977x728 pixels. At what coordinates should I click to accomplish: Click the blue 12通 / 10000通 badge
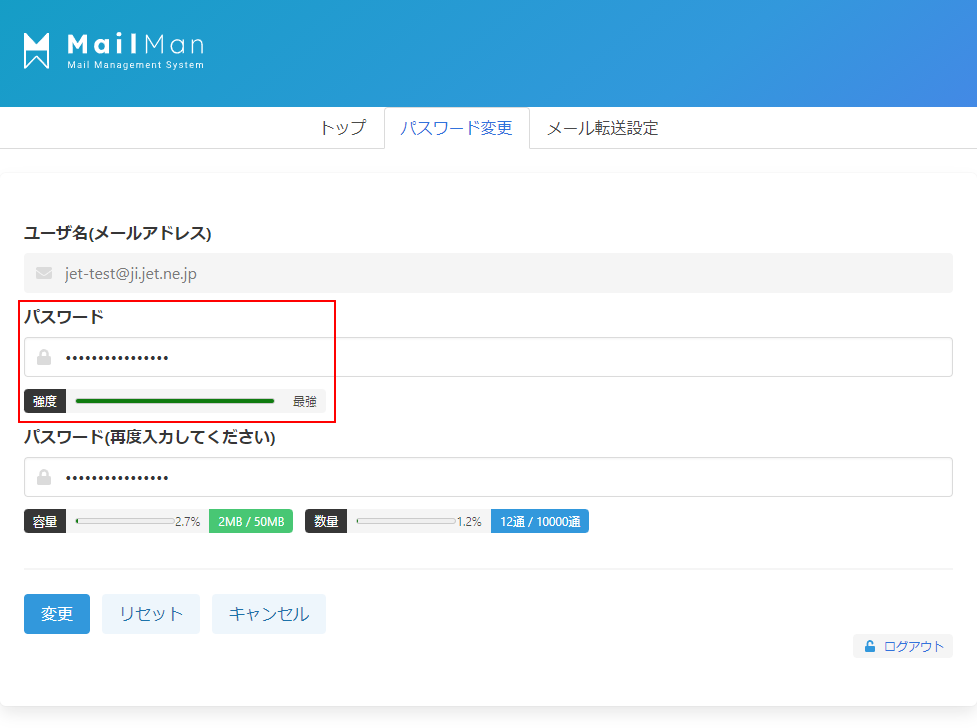[539, 521]
